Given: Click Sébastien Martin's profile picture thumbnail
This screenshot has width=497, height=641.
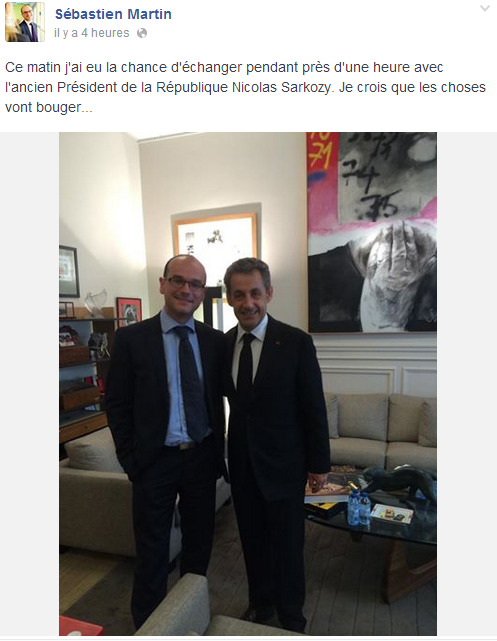Looking at the screenshot, I should 25,22.
